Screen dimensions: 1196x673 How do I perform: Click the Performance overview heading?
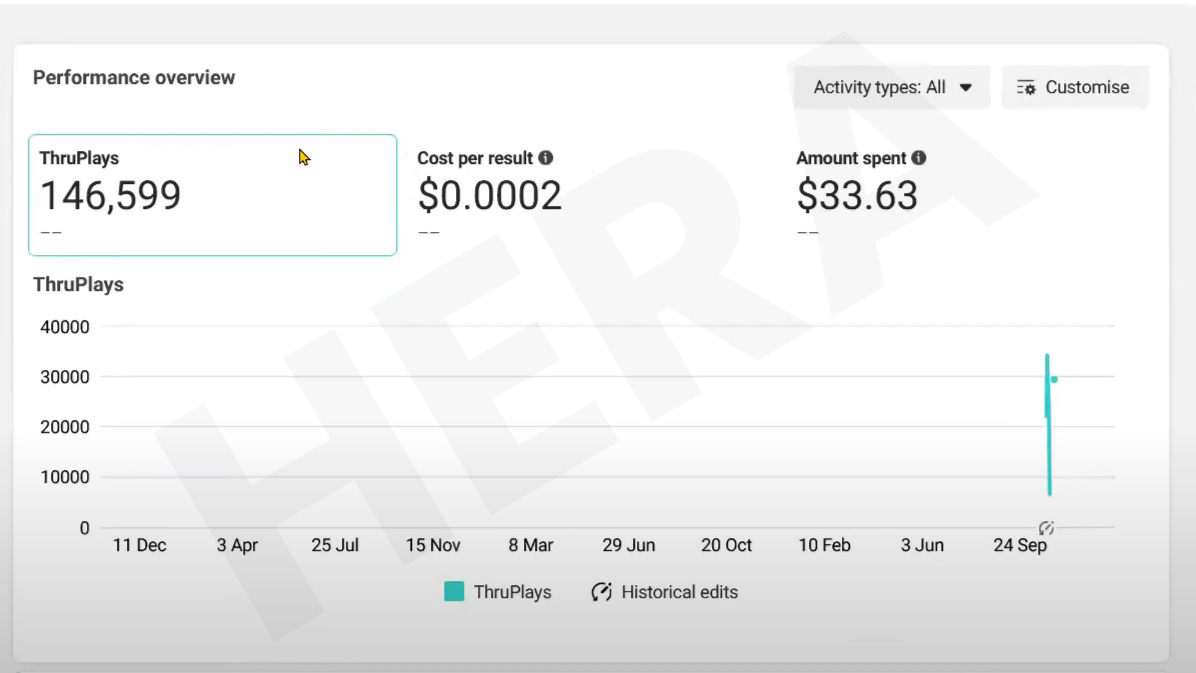coord(134,78)
